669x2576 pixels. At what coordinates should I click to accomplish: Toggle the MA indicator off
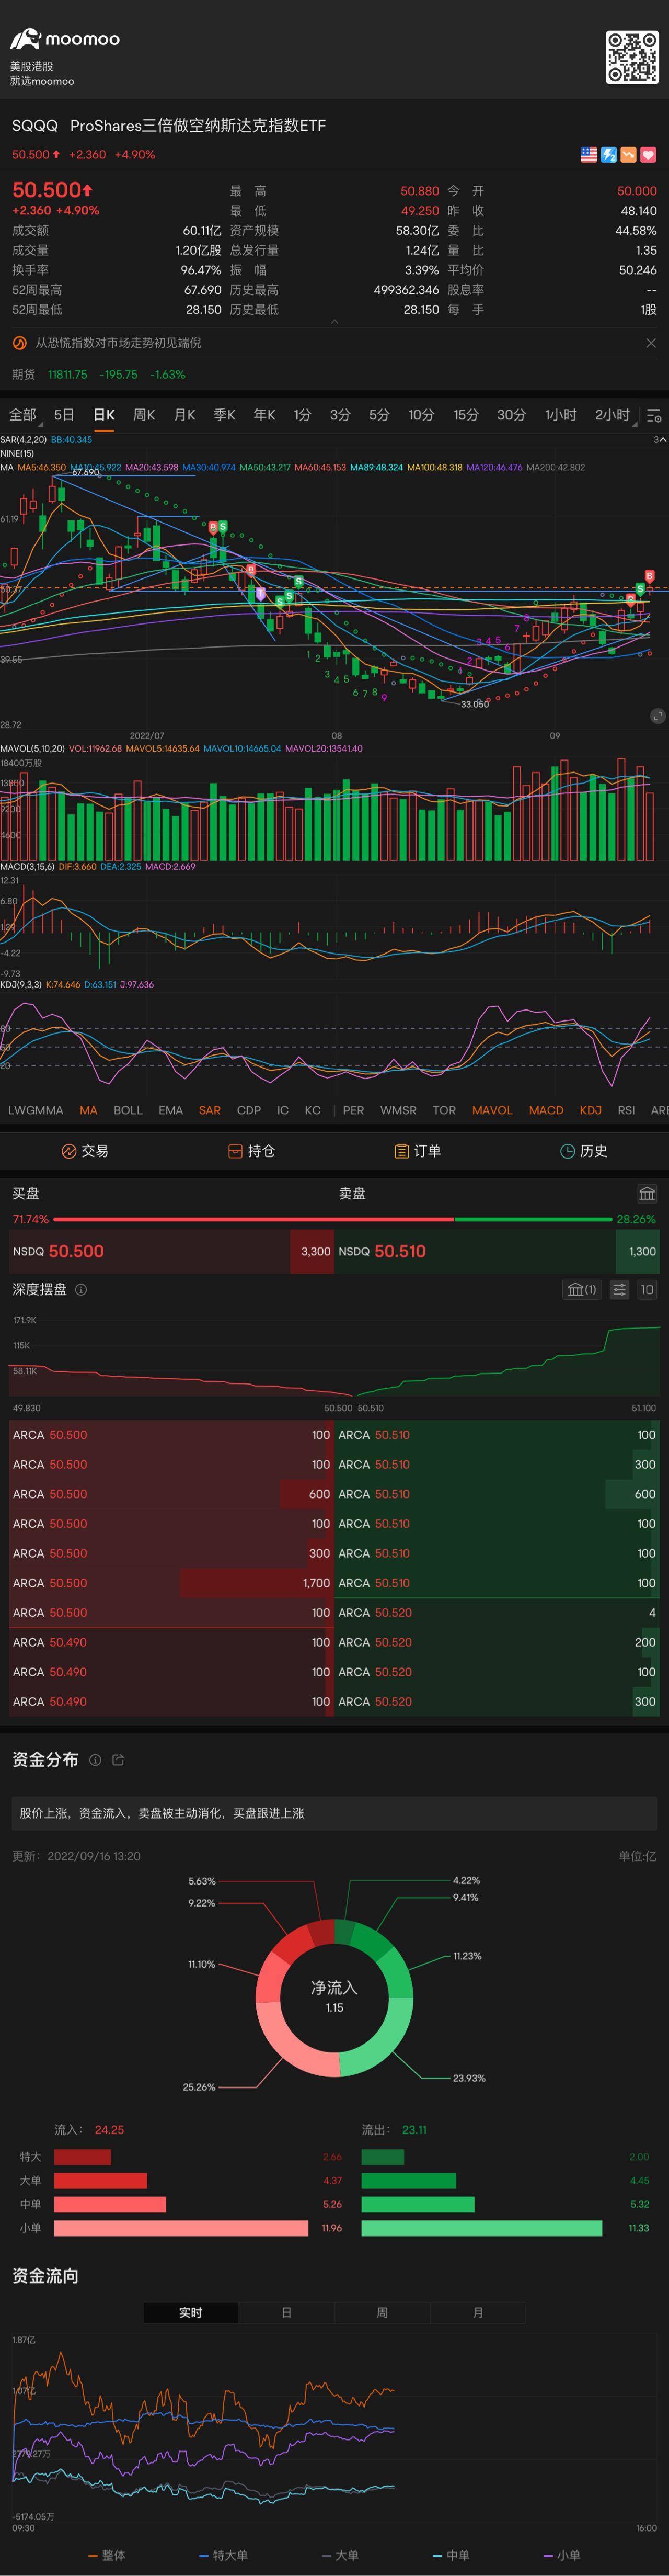click(88, 1110)
